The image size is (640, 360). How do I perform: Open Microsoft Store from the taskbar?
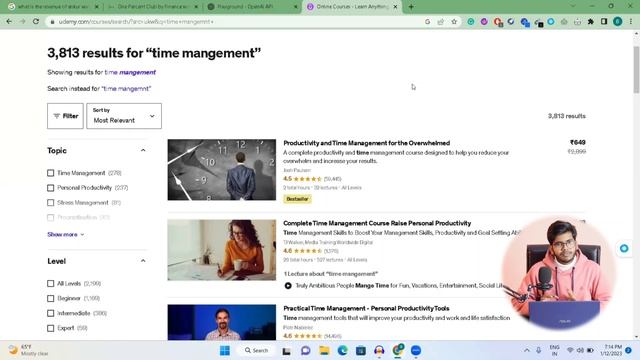(361, 350)
